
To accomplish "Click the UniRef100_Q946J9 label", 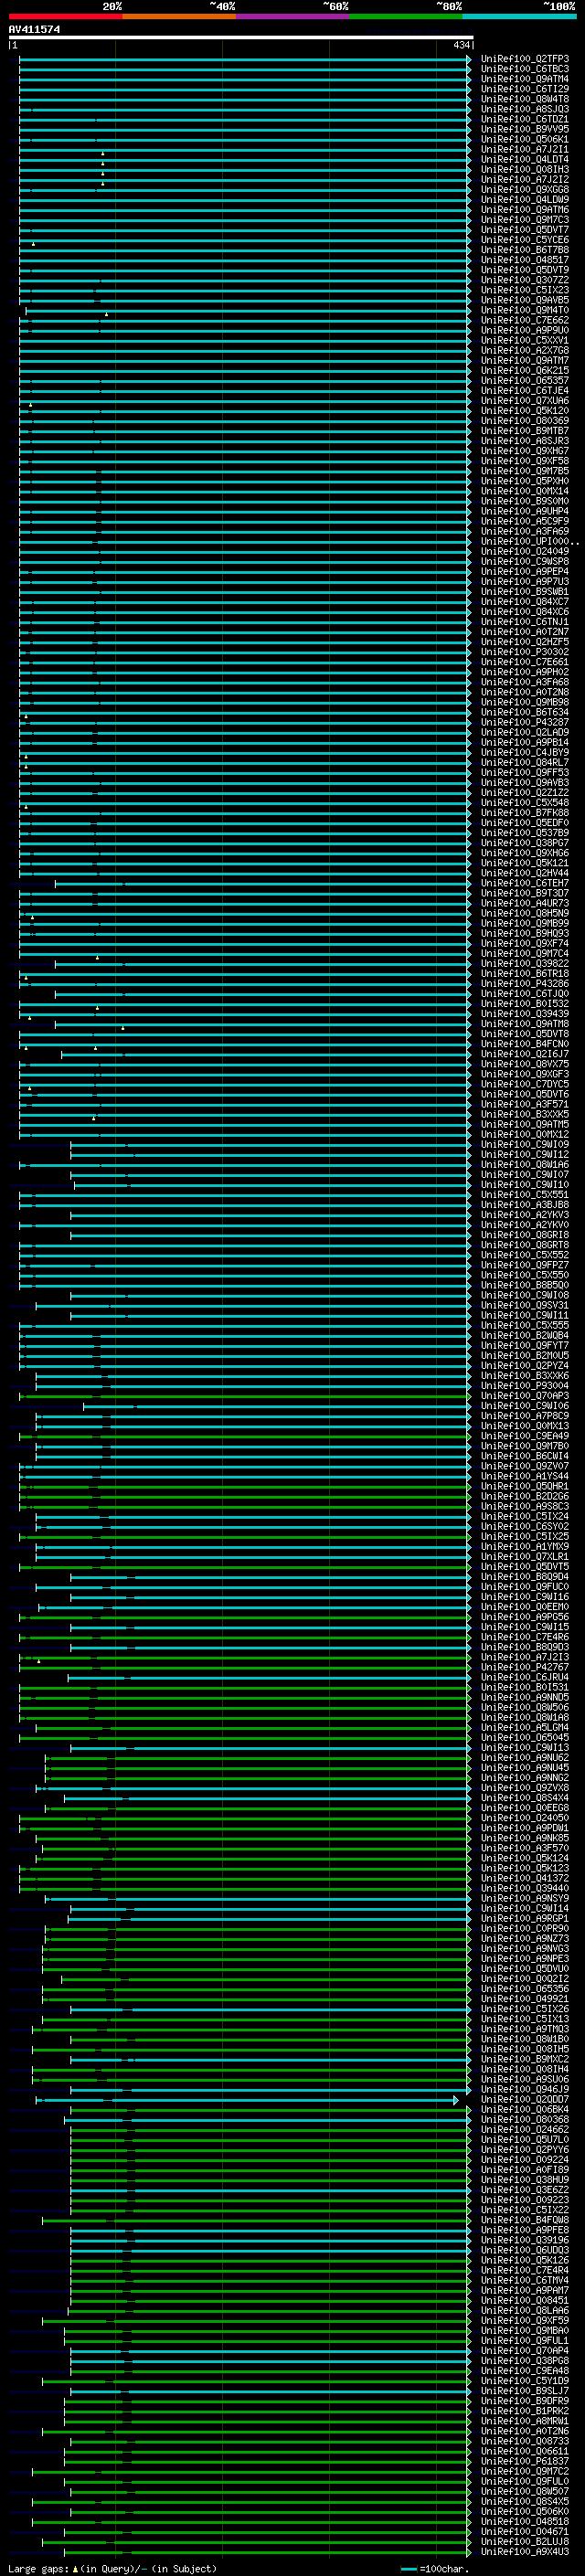I will (x=524, y=2090).
